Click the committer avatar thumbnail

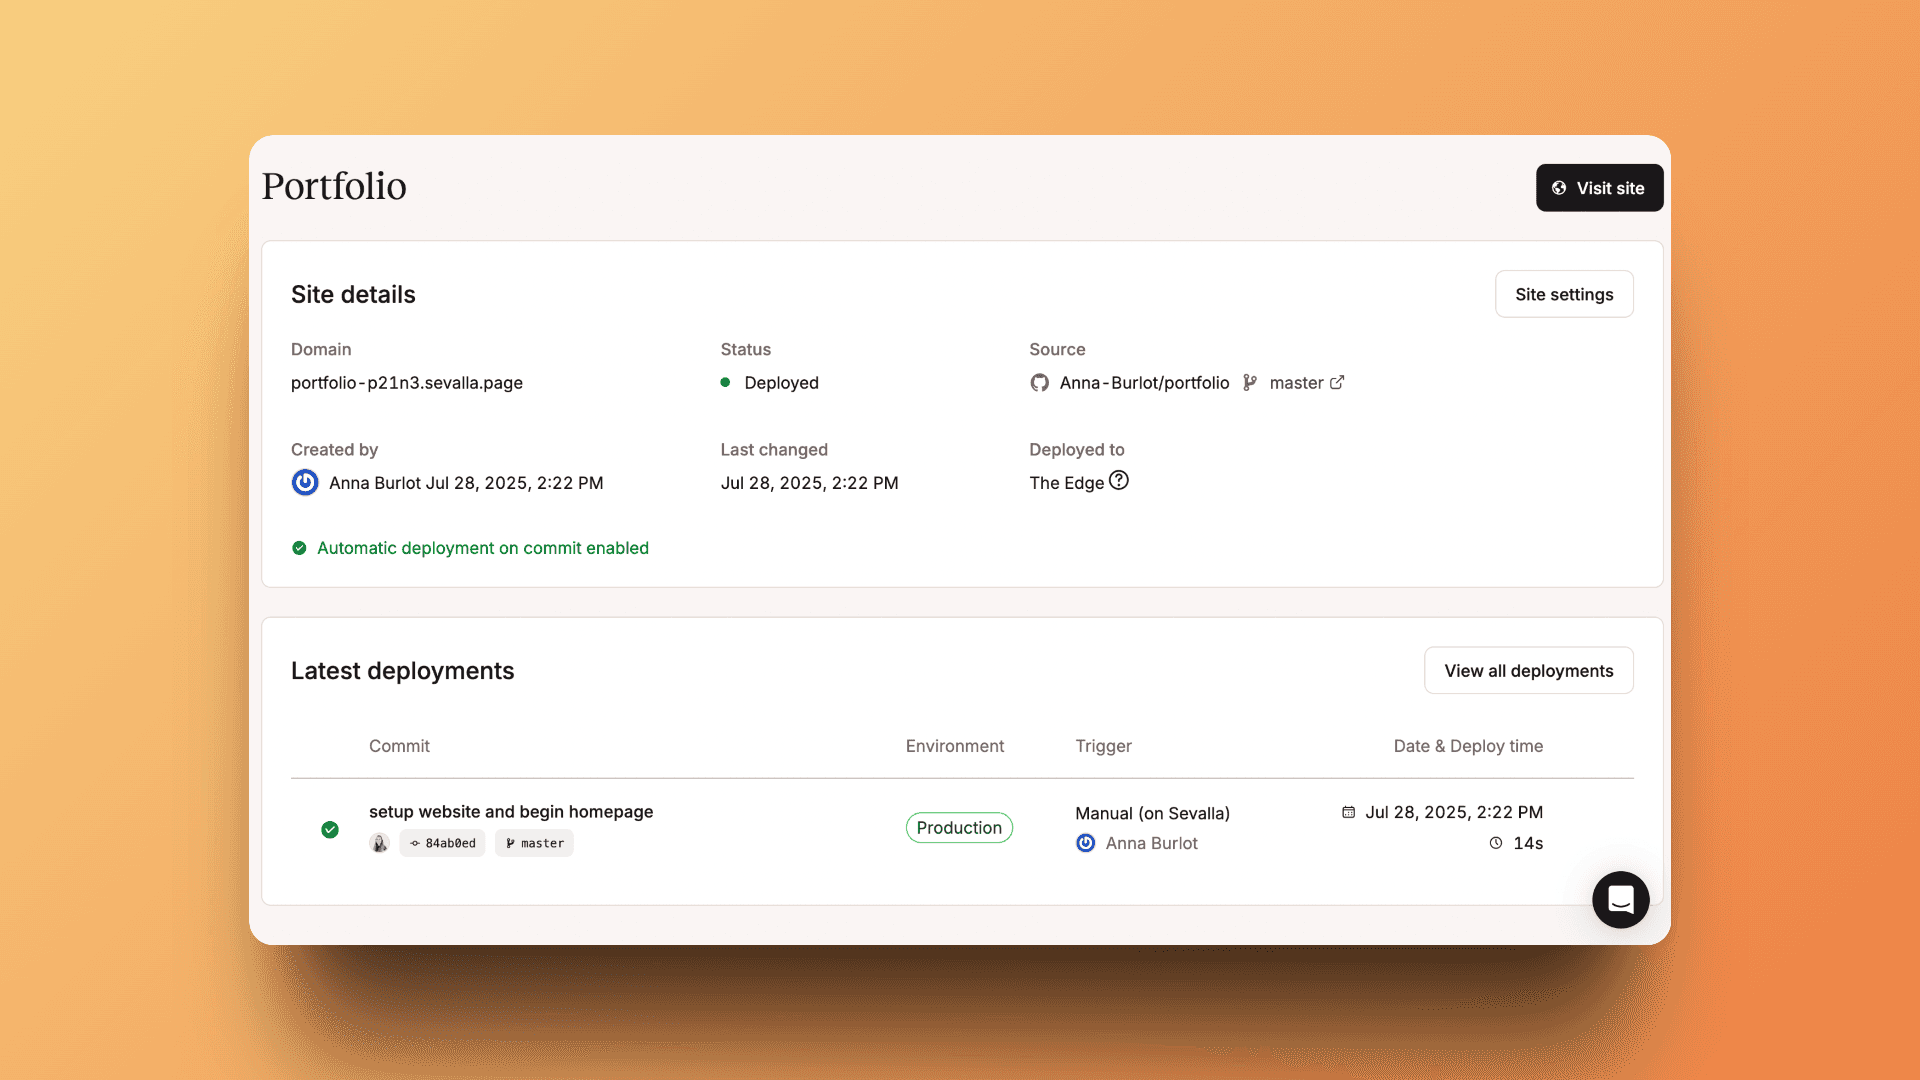click(x=379, y=843)
